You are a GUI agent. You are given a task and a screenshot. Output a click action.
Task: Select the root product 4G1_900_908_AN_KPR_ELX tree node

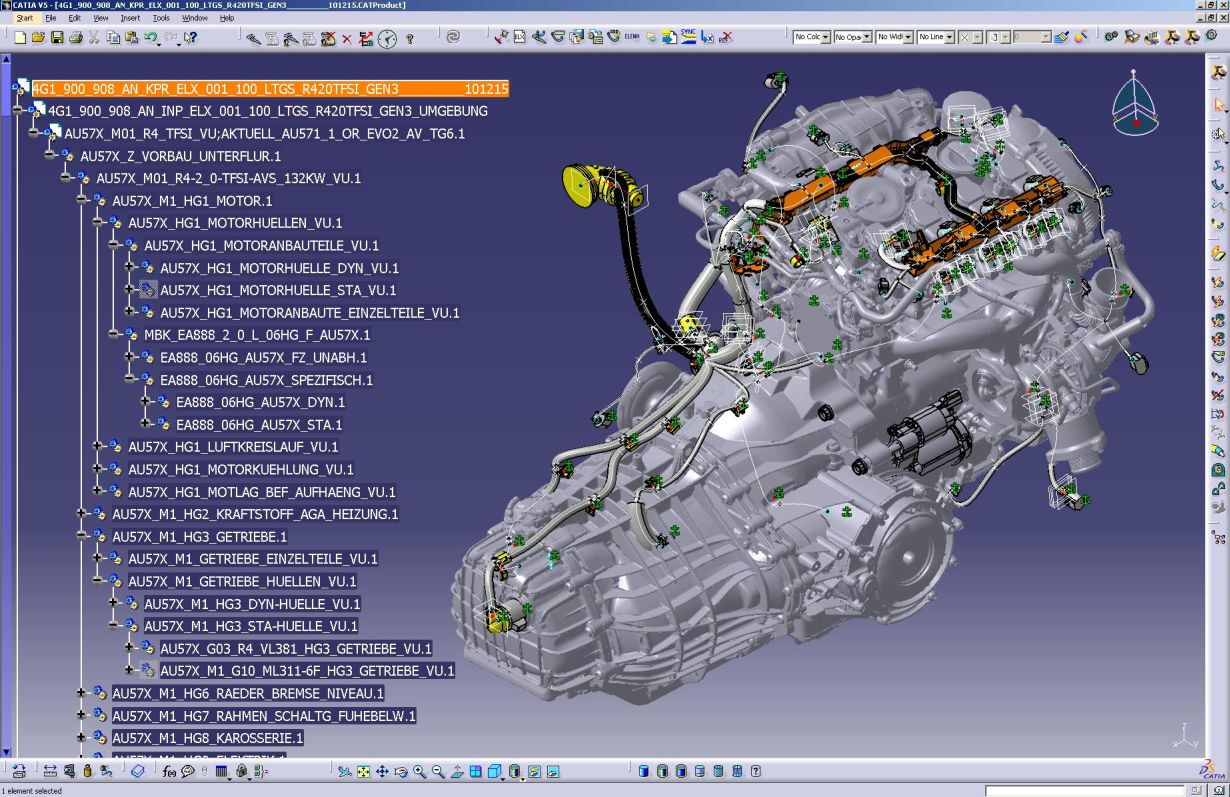pos(270,89)
